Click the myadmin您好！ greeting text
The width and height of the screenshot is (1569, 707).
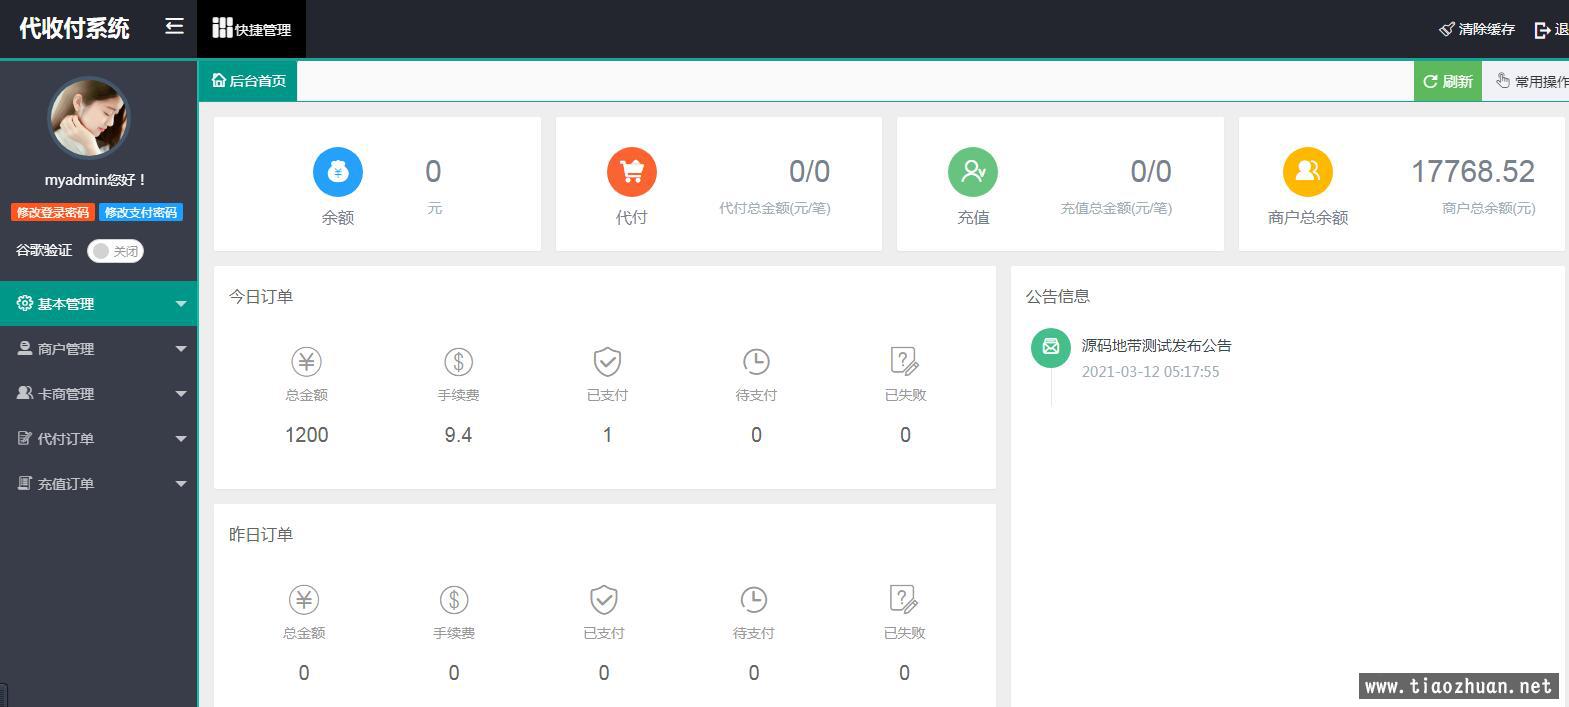(96, 180)
